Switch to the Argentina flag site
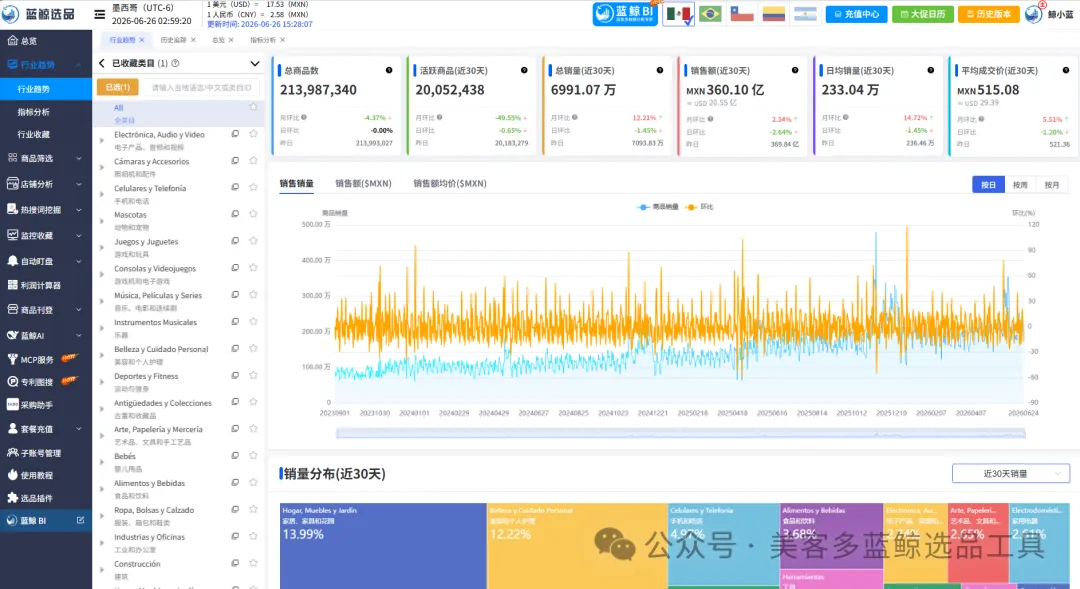The width and height of the screenshot is (1080, 589). (x=805, y=14)
